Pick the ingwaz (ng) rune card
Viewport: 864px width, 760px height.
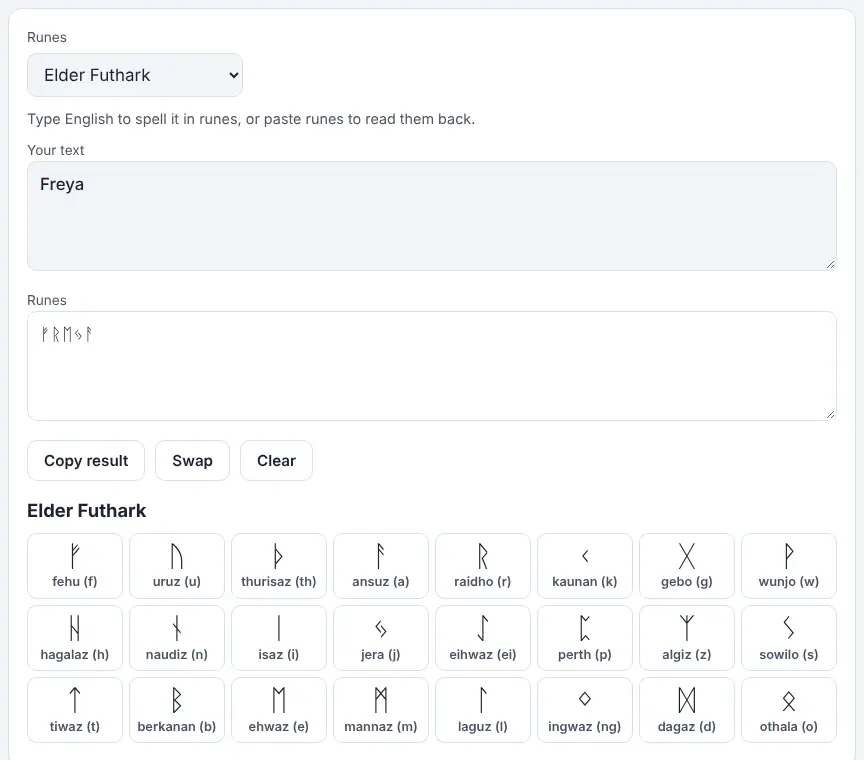coord(585,710)
